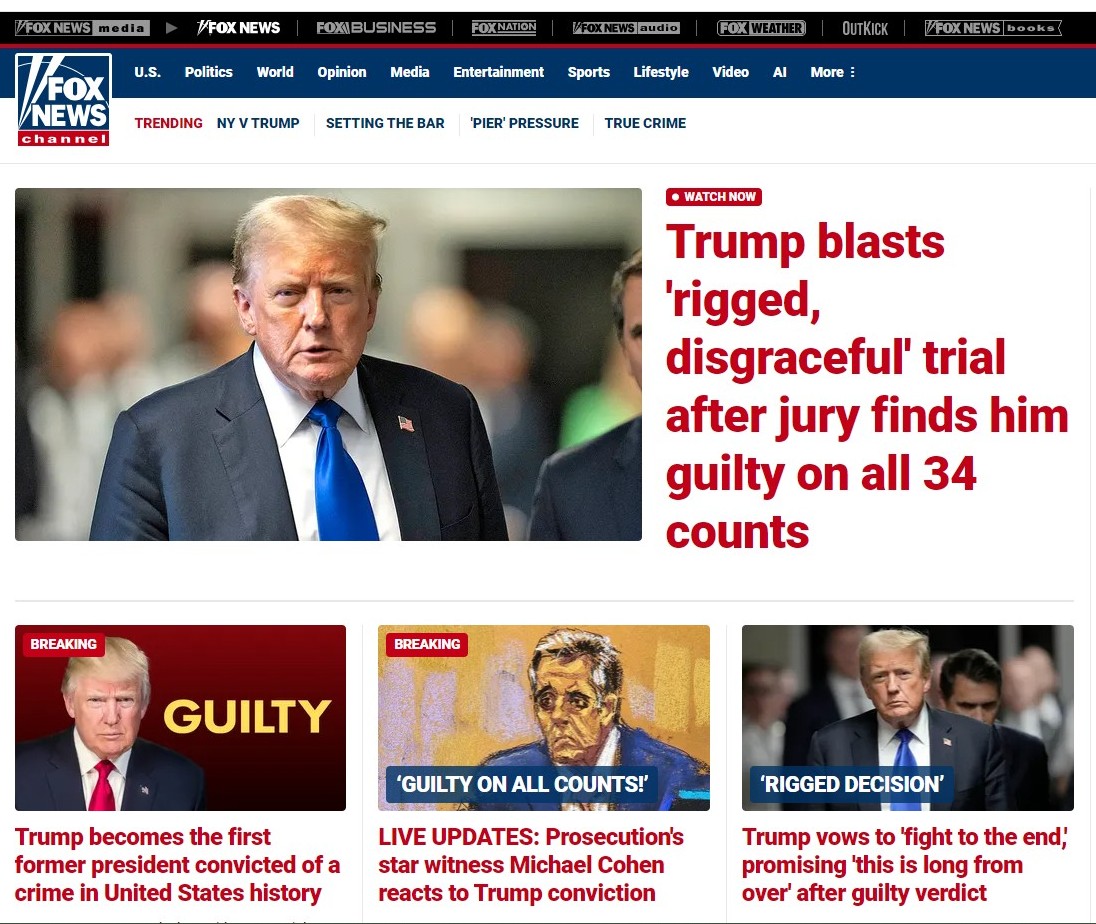Open the GUILTY breaking story thumbnail

[180, 718]
